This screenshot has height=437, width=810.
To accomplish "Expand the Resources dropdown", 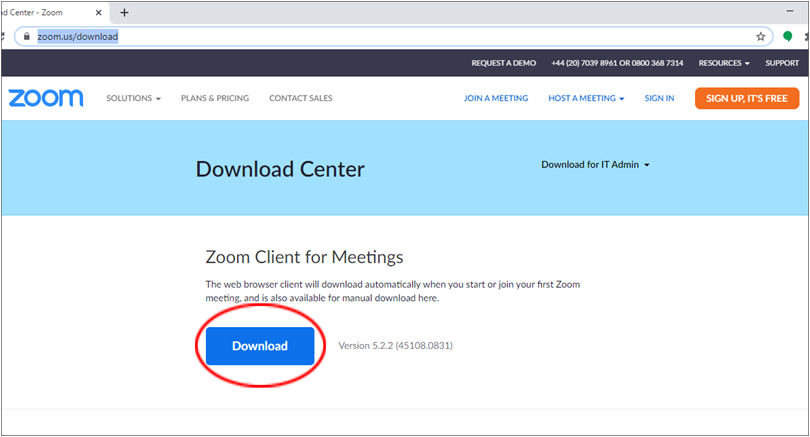I will pos(724,63).
